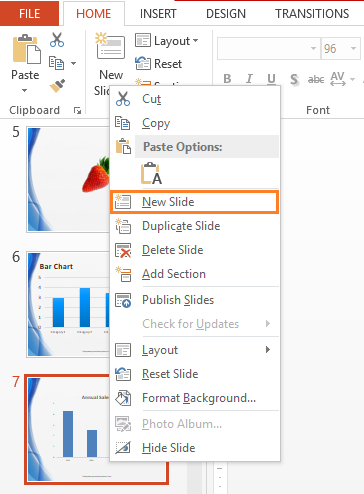Click the Format Painter brush icon

tap(57, 85)
